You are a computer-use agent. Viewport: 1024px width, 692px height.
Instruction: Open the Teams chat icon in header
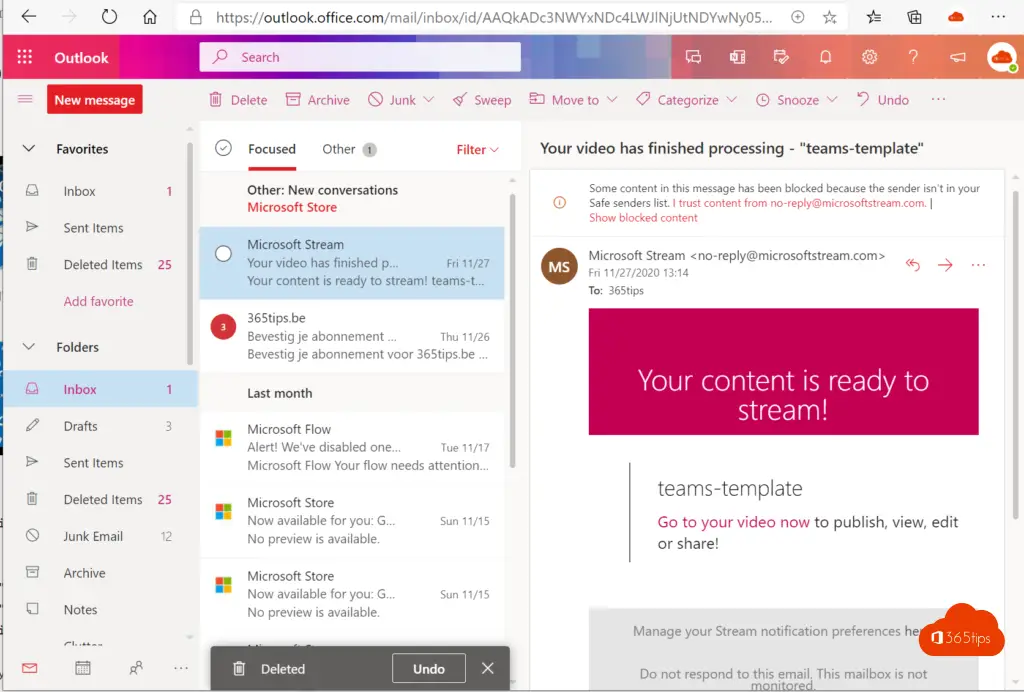coord(693,57)
